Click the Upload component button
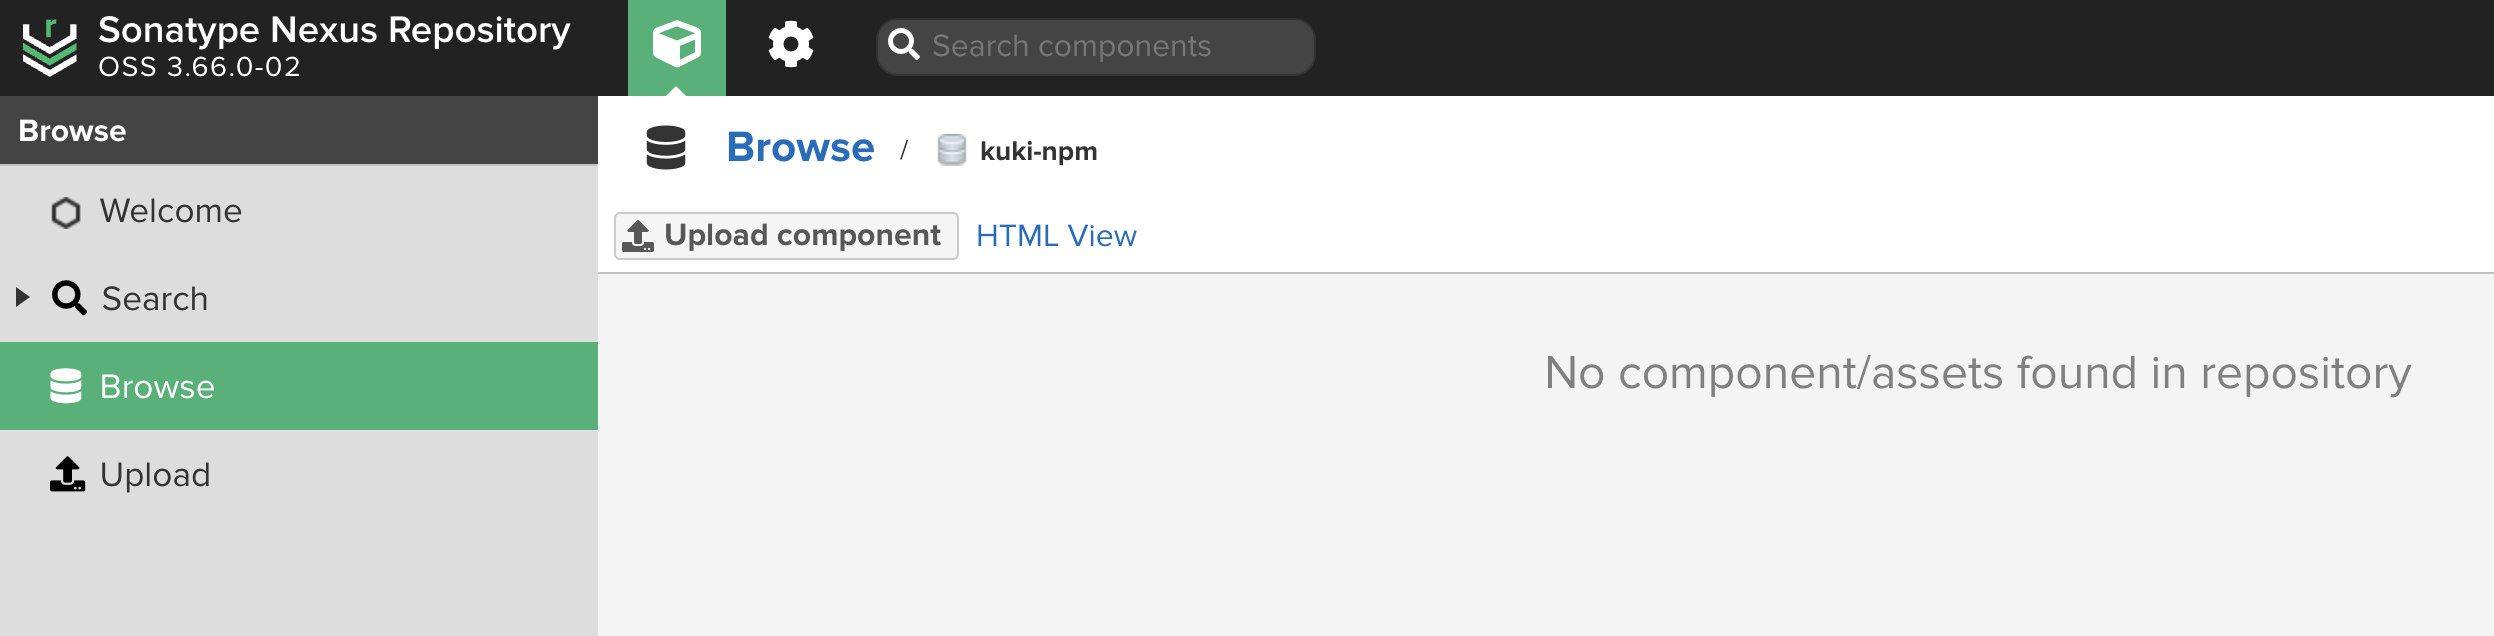Image resolution: width=2494 pixels, height=636 pixels. pos(786,236)
